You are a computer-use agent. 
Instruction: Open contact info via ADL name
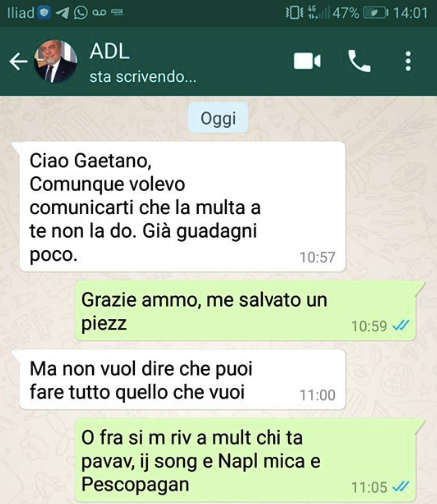pyautogui.click(x=109, y=52)
